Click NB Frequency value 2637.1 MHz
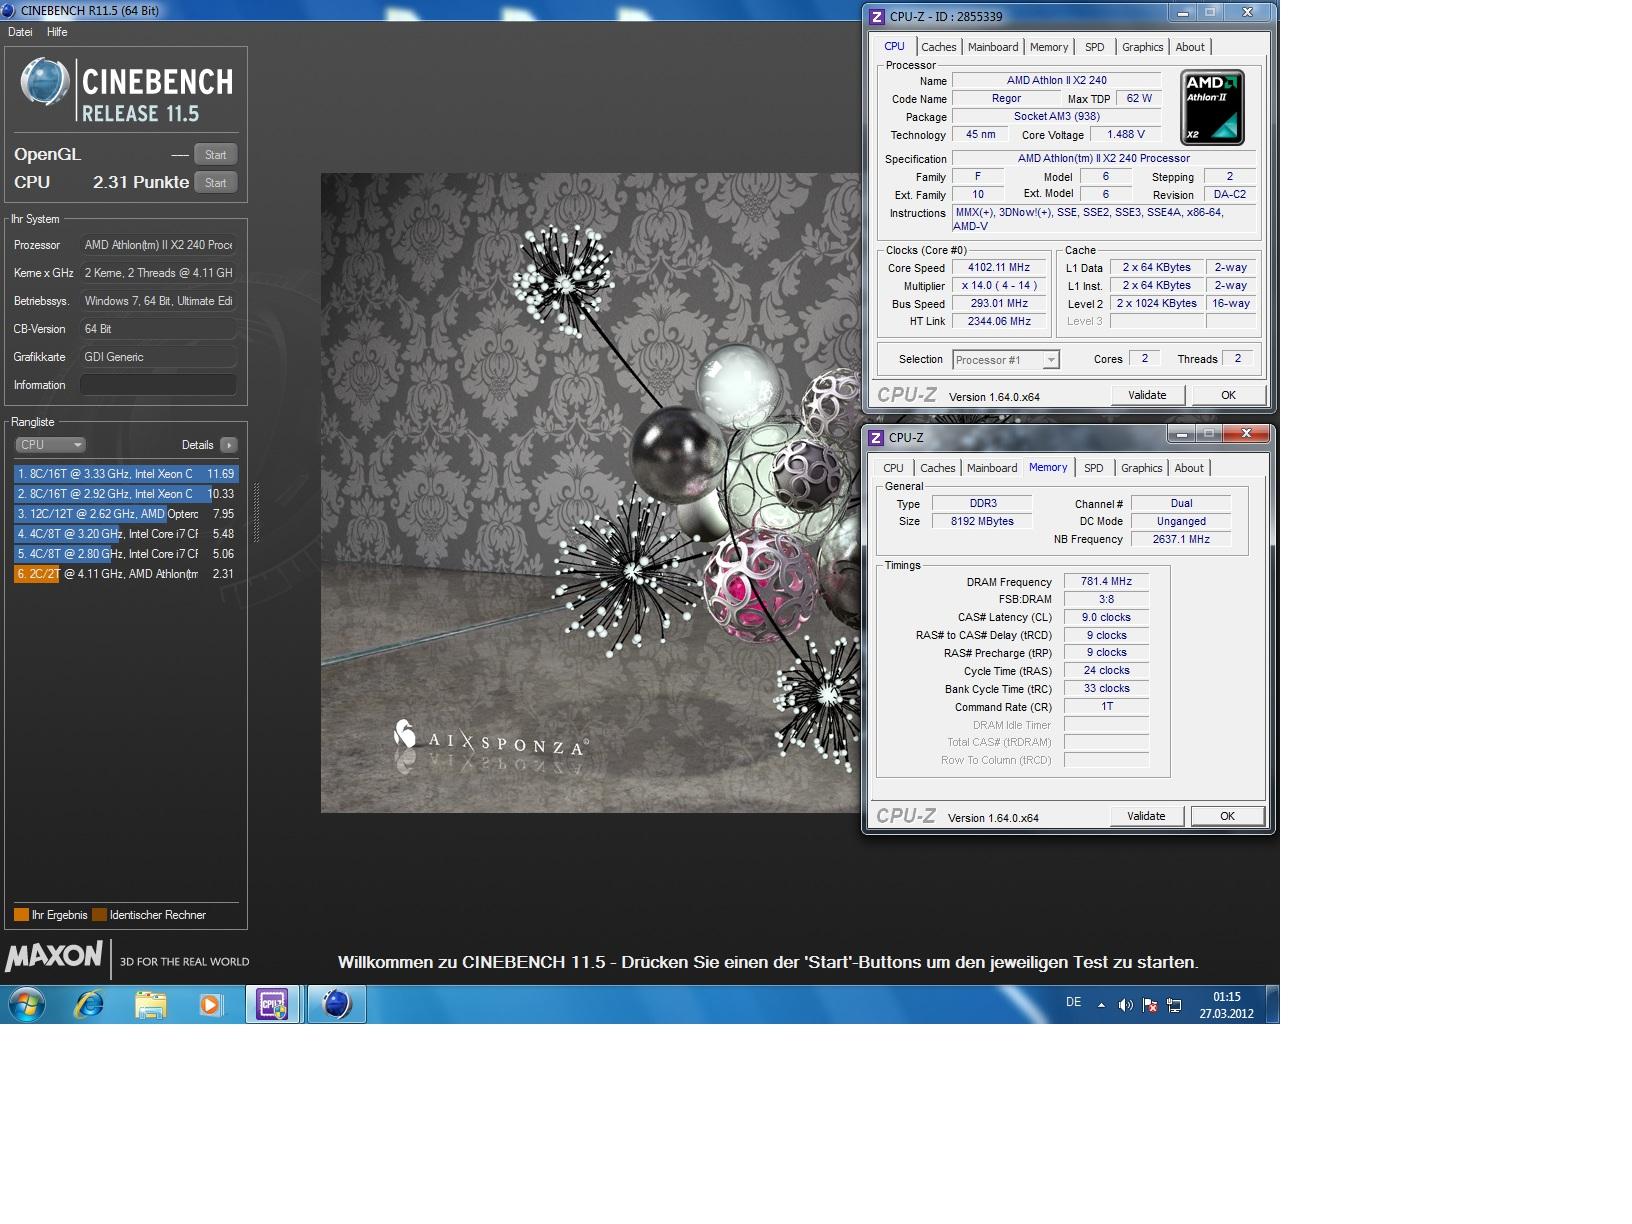This screenshot has width=1632, height=1224. (x=1181, y=539)
